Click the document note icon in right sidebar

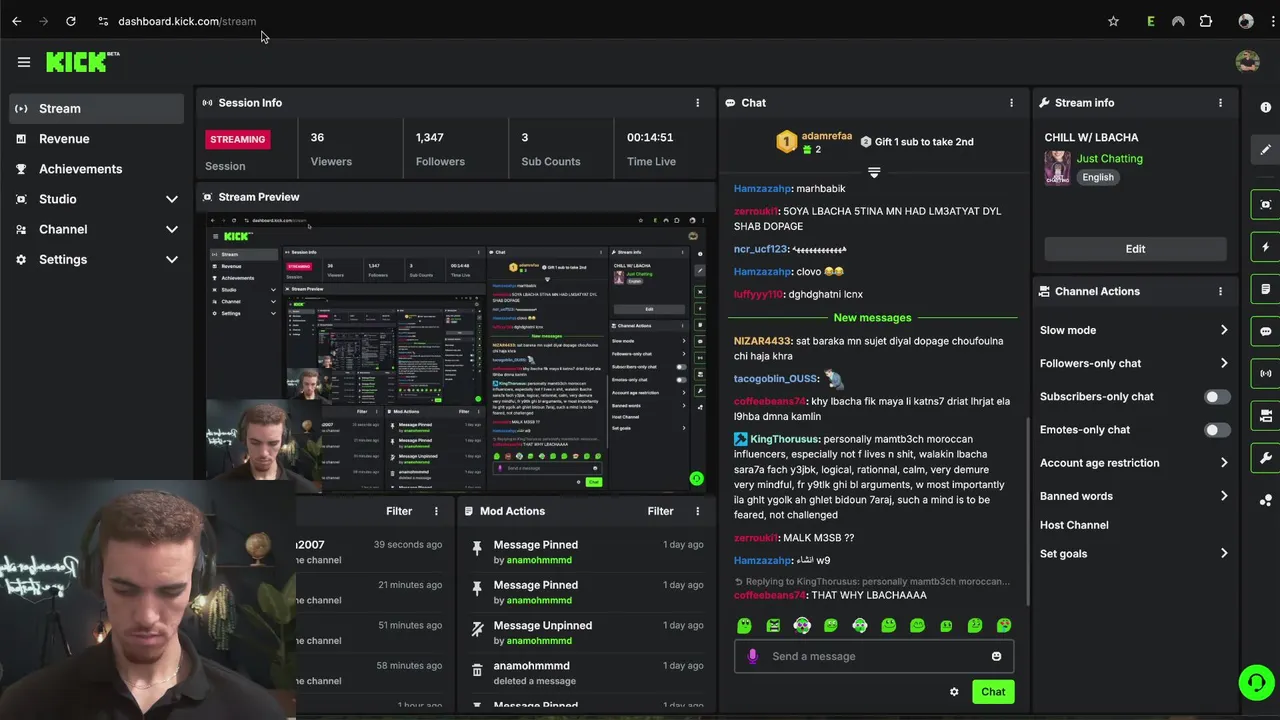pos(1266,289)
